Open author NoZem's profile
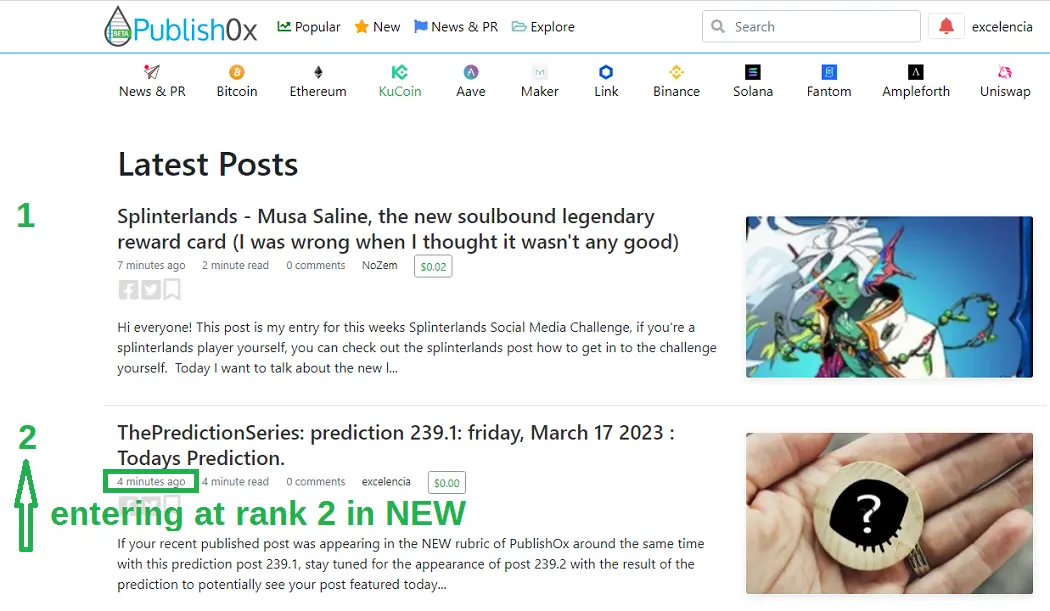This screenshot has width=1050, height=611. 380,265
